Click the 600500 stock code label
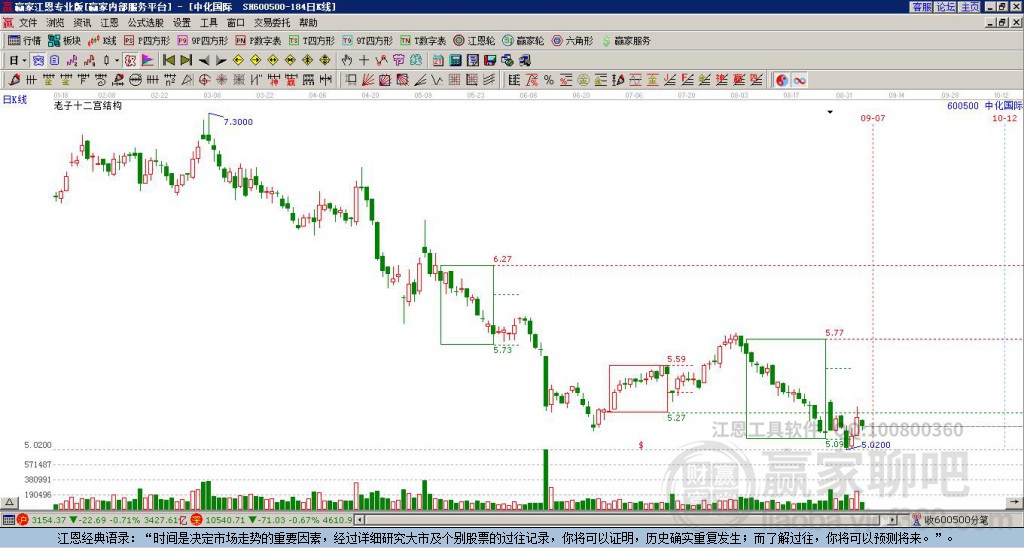 coord(963,106)
